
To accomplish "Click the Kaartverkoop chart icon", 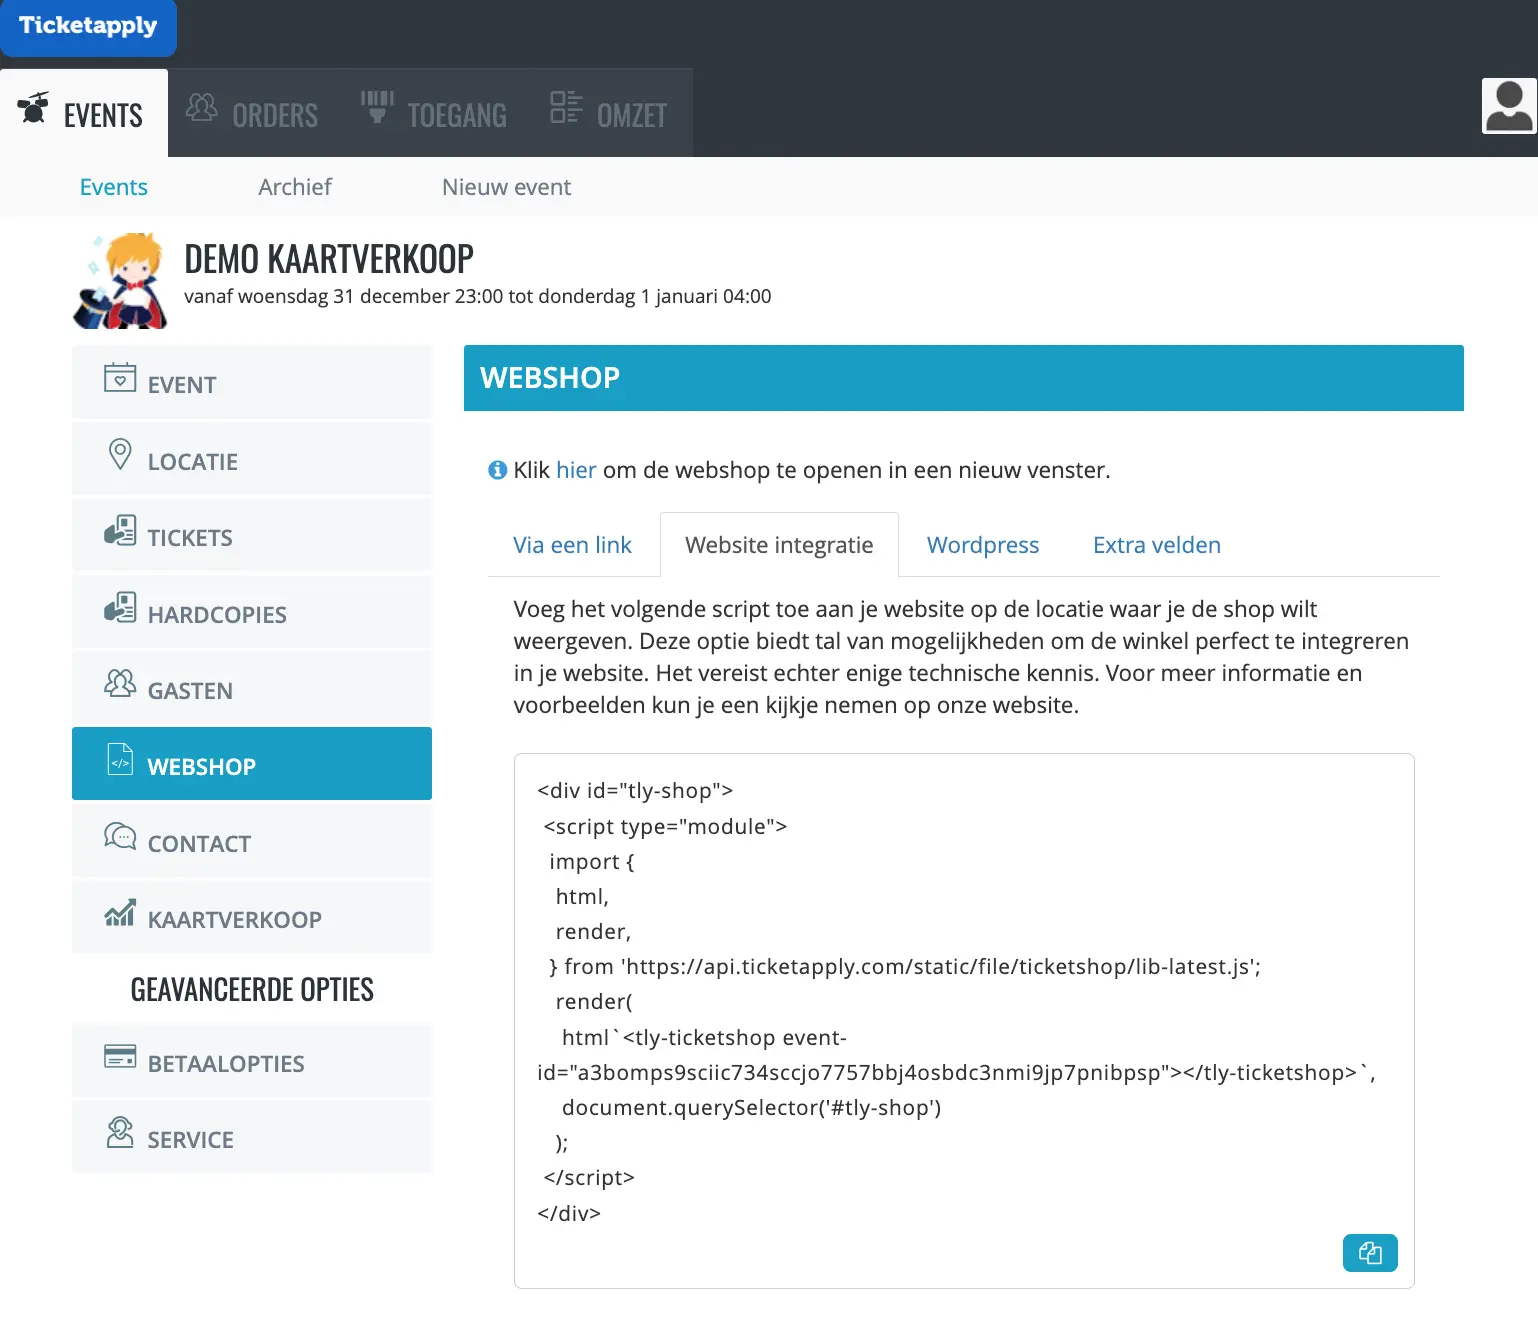I will (120, 913).
